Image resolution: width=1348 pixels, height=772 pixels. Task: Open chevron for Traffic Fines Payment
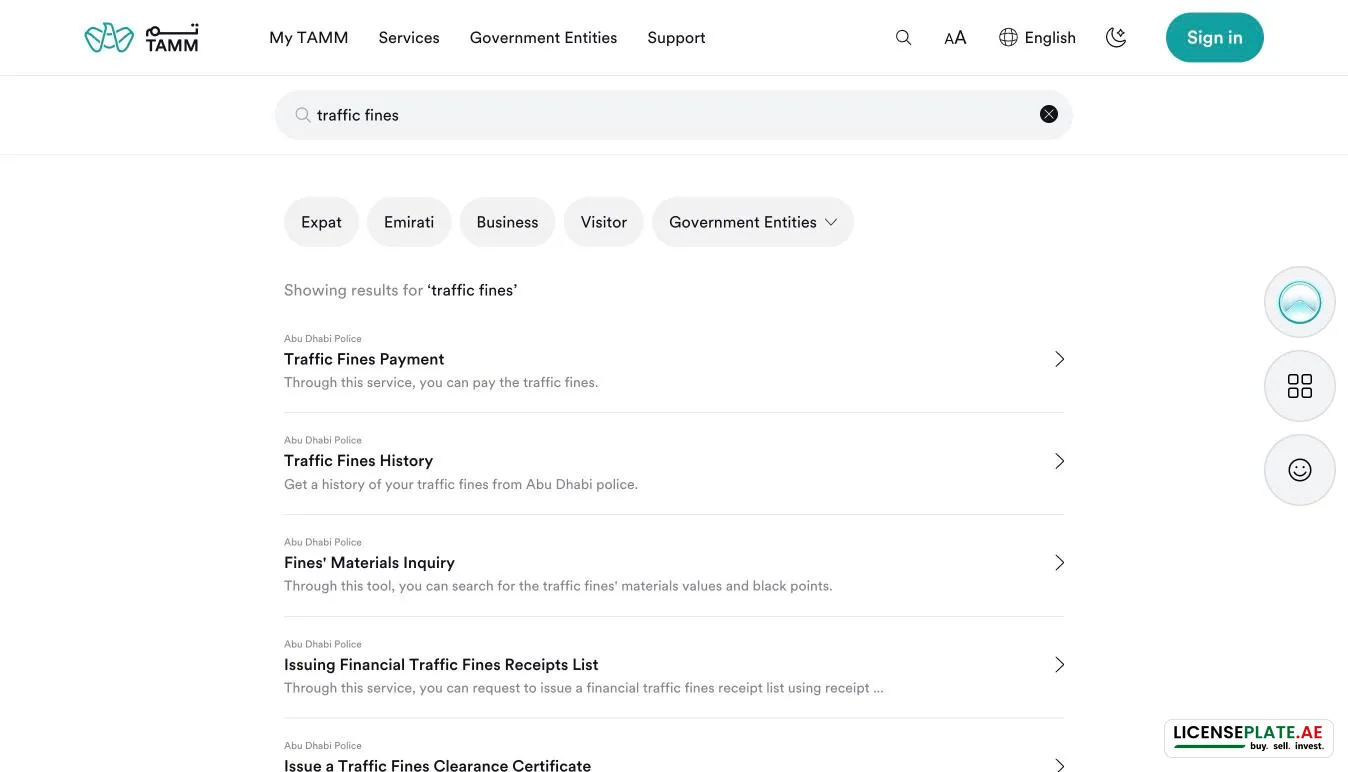[x=1059, y=359]
